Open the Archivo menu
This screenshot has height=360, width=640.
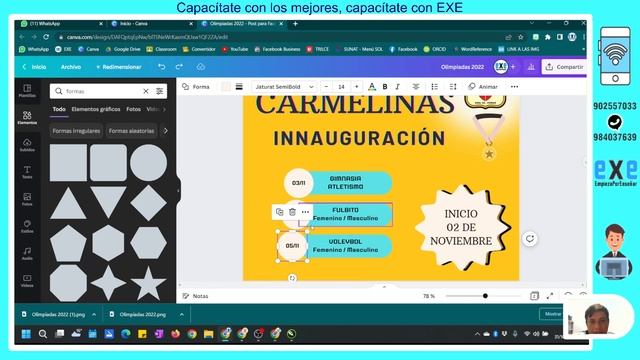click(x=71, y=67)
